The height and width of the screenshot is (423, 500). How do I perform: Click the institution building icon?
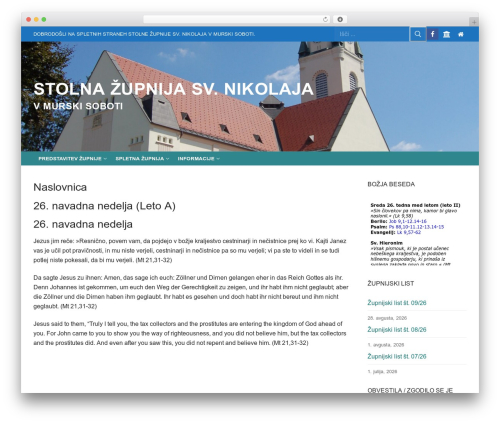coord(446,34)
